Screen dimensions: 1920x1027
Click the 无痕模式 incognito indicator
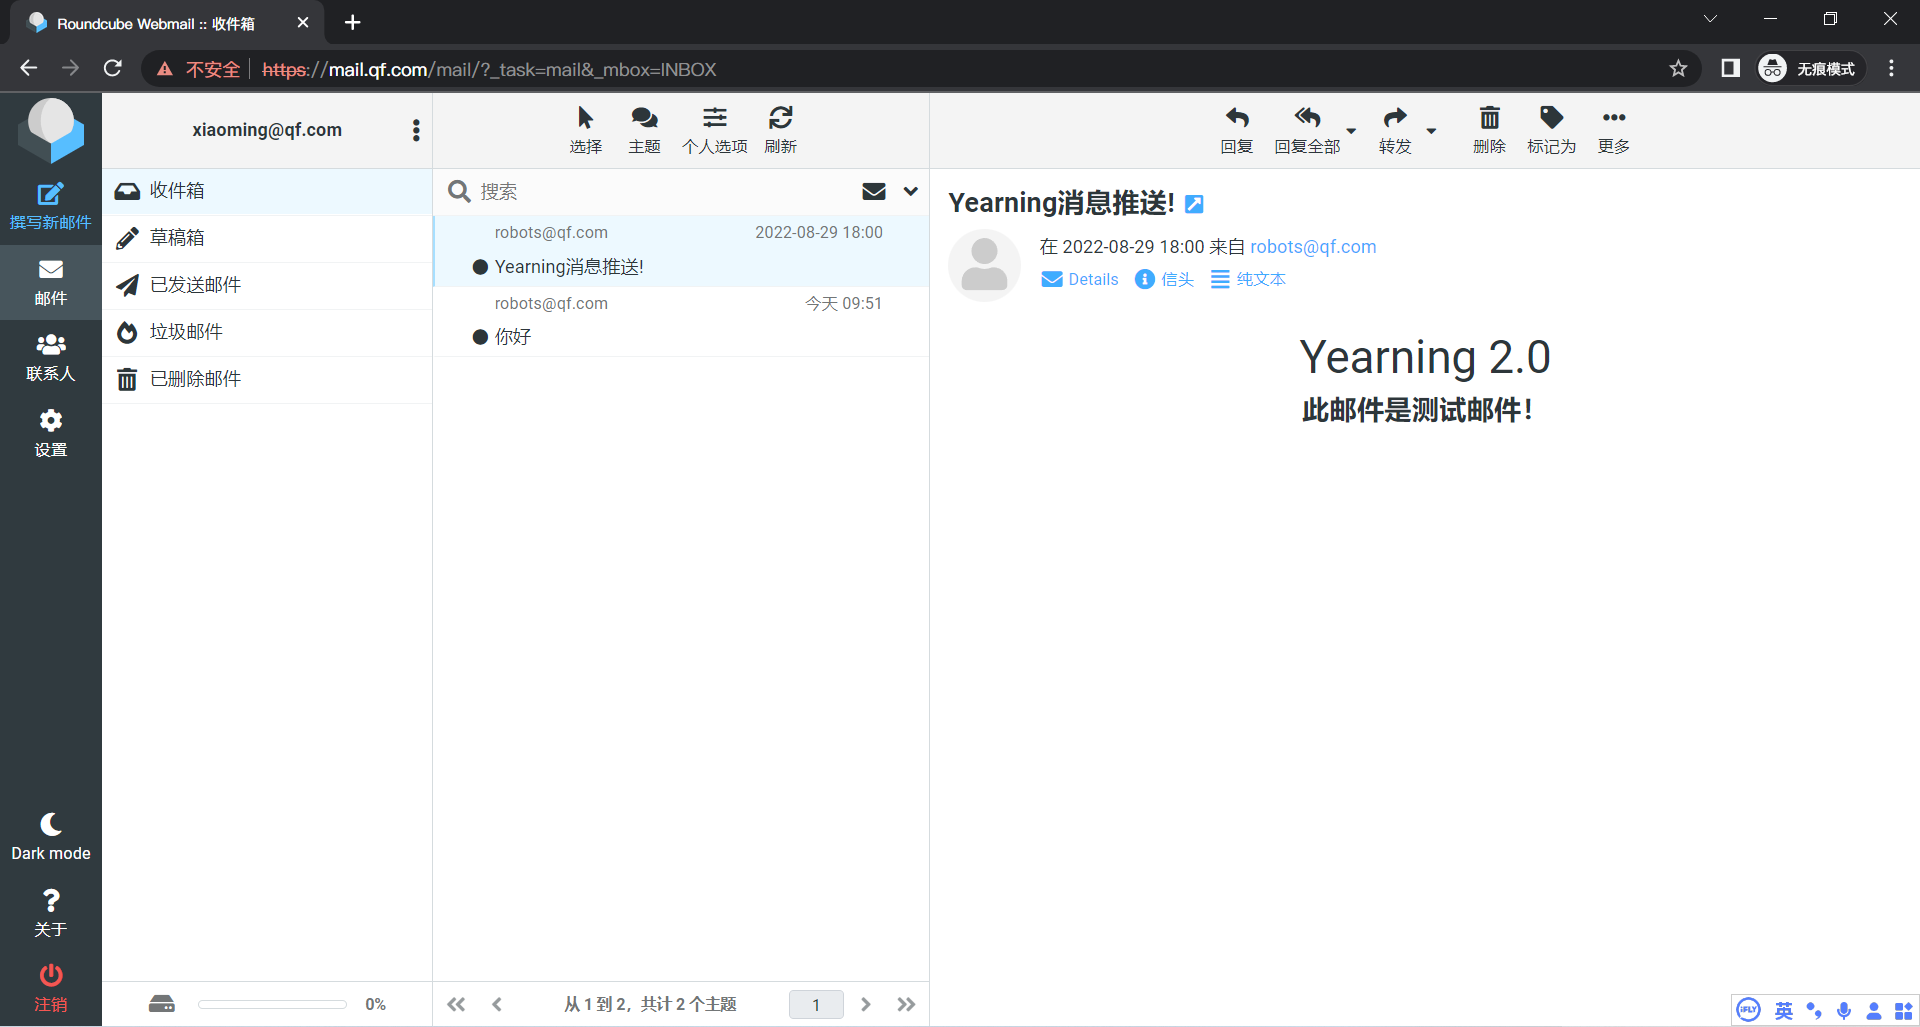[x=1811, y=68]
